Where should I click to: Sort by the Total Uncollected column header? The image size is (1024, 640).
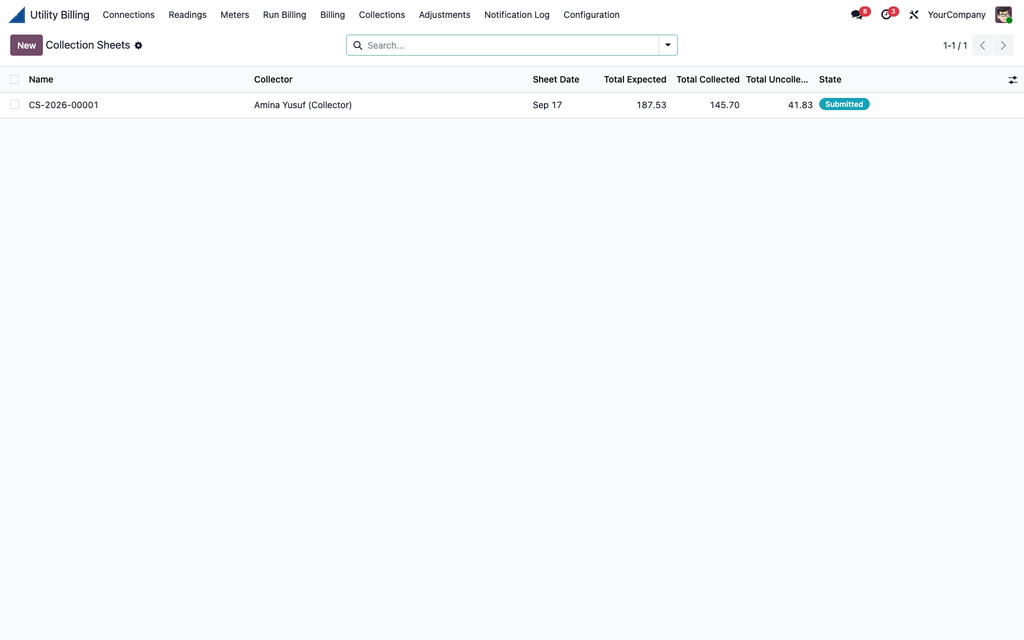point(777,80)
